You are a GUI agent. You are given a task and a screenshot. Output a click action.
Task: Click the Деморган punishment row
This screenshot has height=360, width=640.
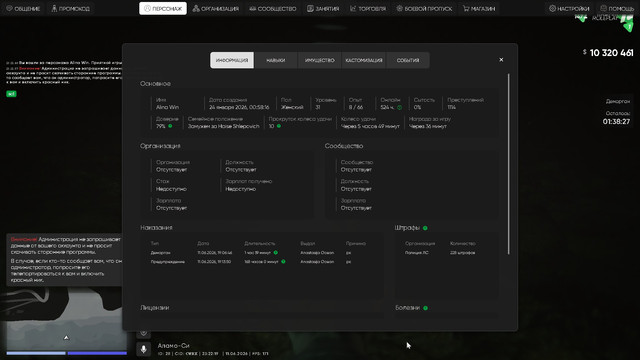point(261,253)
